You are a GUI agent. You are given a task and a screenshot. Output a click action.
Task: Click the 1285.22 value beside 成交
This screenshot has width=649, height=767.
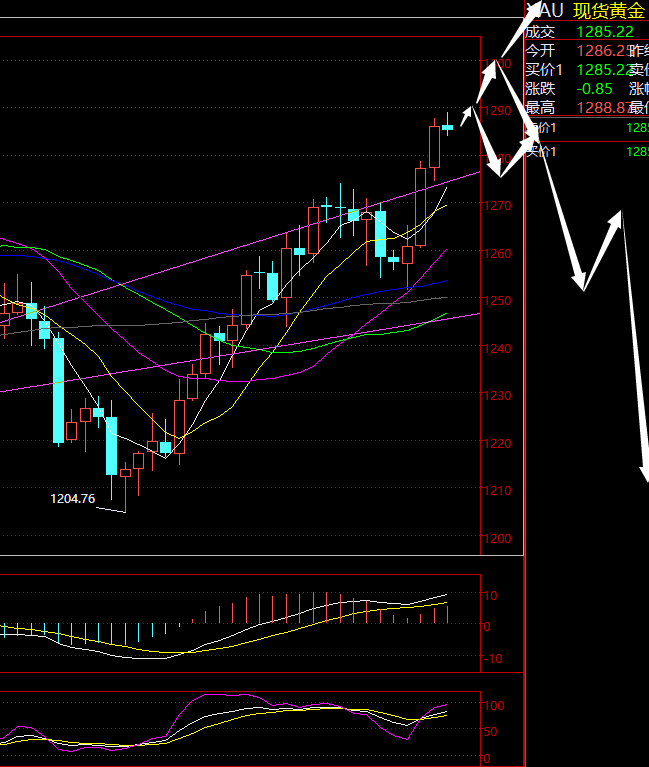coord(605,32)
